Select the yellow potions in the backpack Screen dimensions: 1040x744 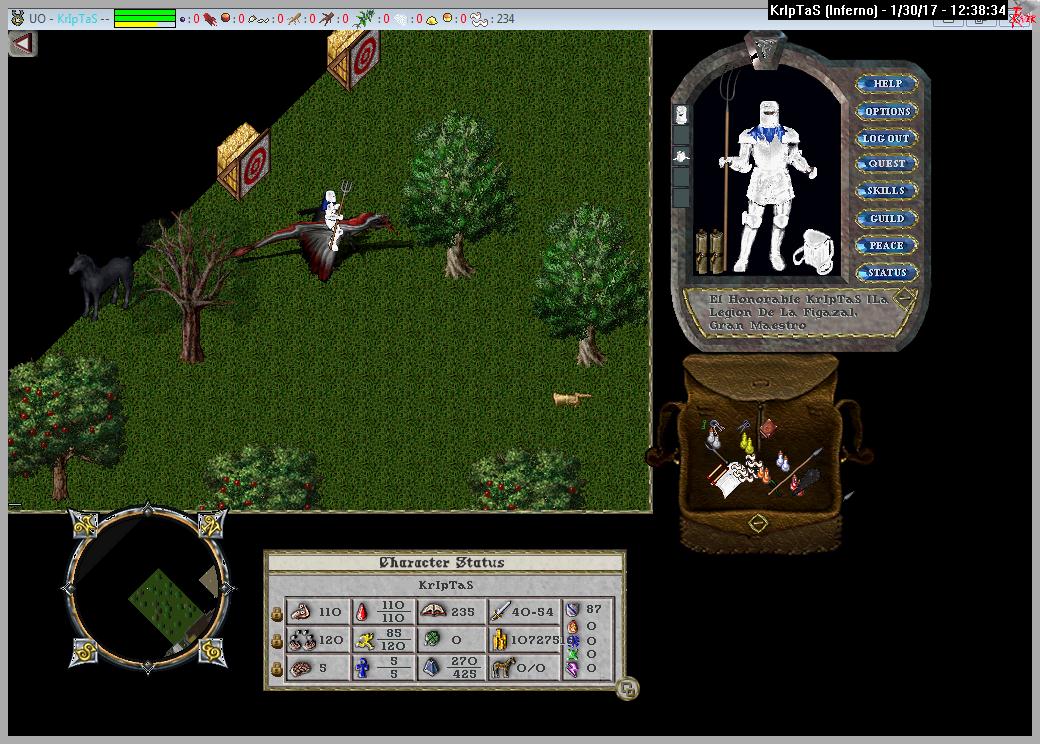pyautogui.click(x=749, y=443)
